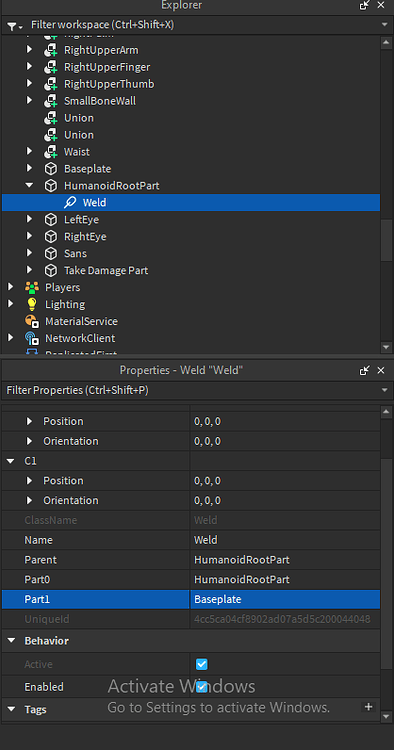Select Take Damage Part in tree
This screenshot has width=394, height=750.
pyautogui.click(x=106, y=270)
